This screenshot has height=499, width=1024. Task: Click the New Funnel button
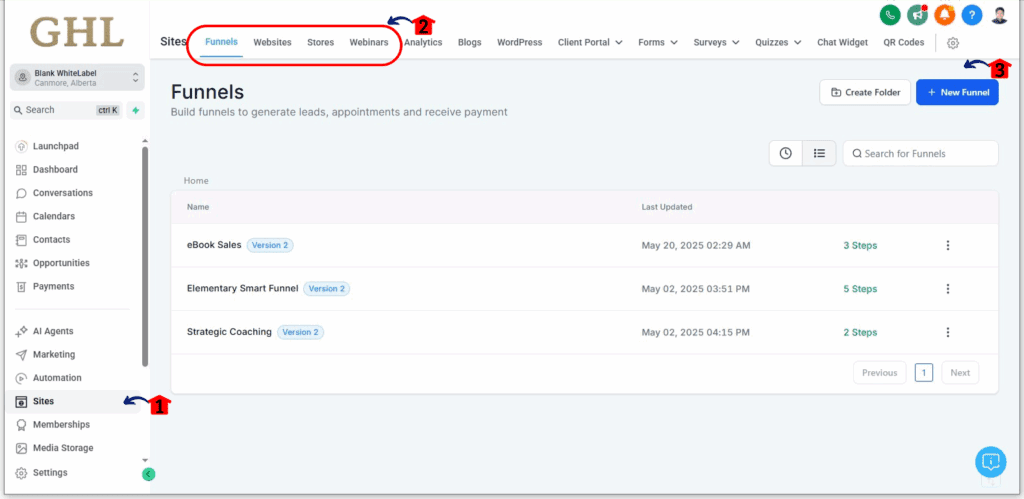point(957,93)
